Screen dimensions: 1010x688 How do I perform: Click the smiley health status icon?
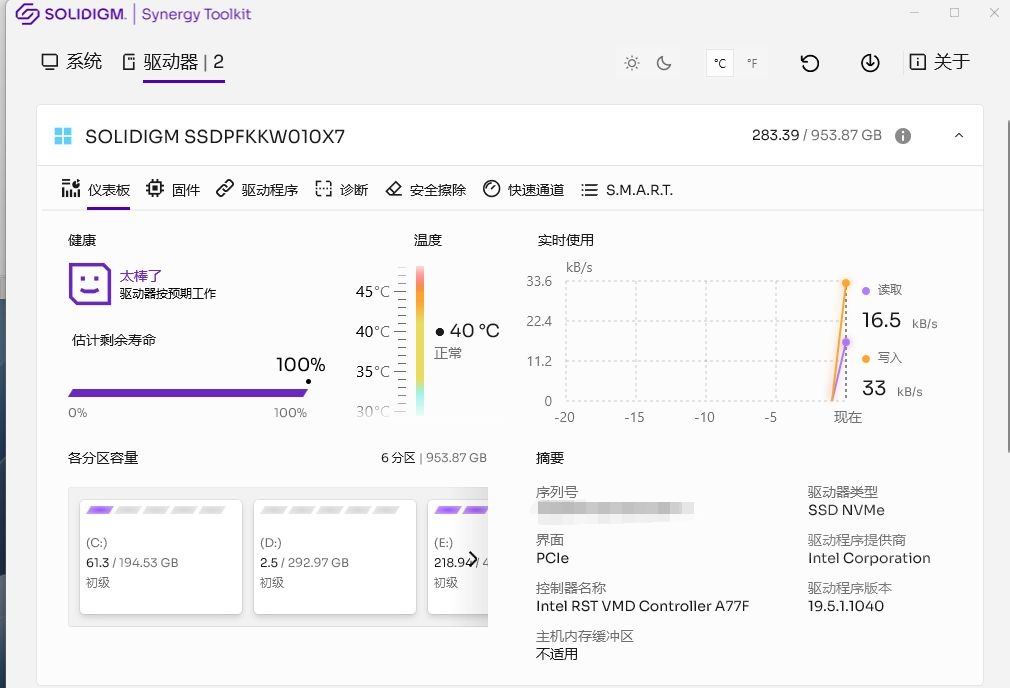click(x=89, y=284)
